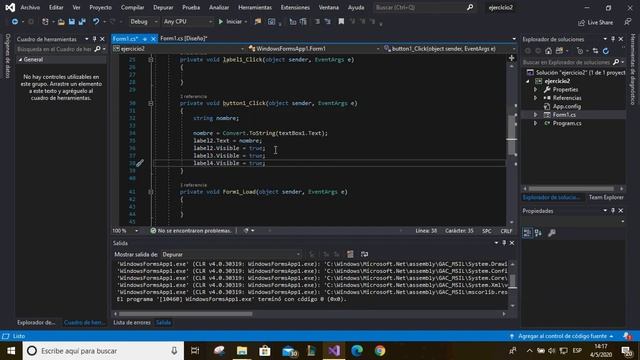This screenshot has height=360, width=640.
Task: Click the refresh icon in Solution Explorer
Action: point(606,51)
